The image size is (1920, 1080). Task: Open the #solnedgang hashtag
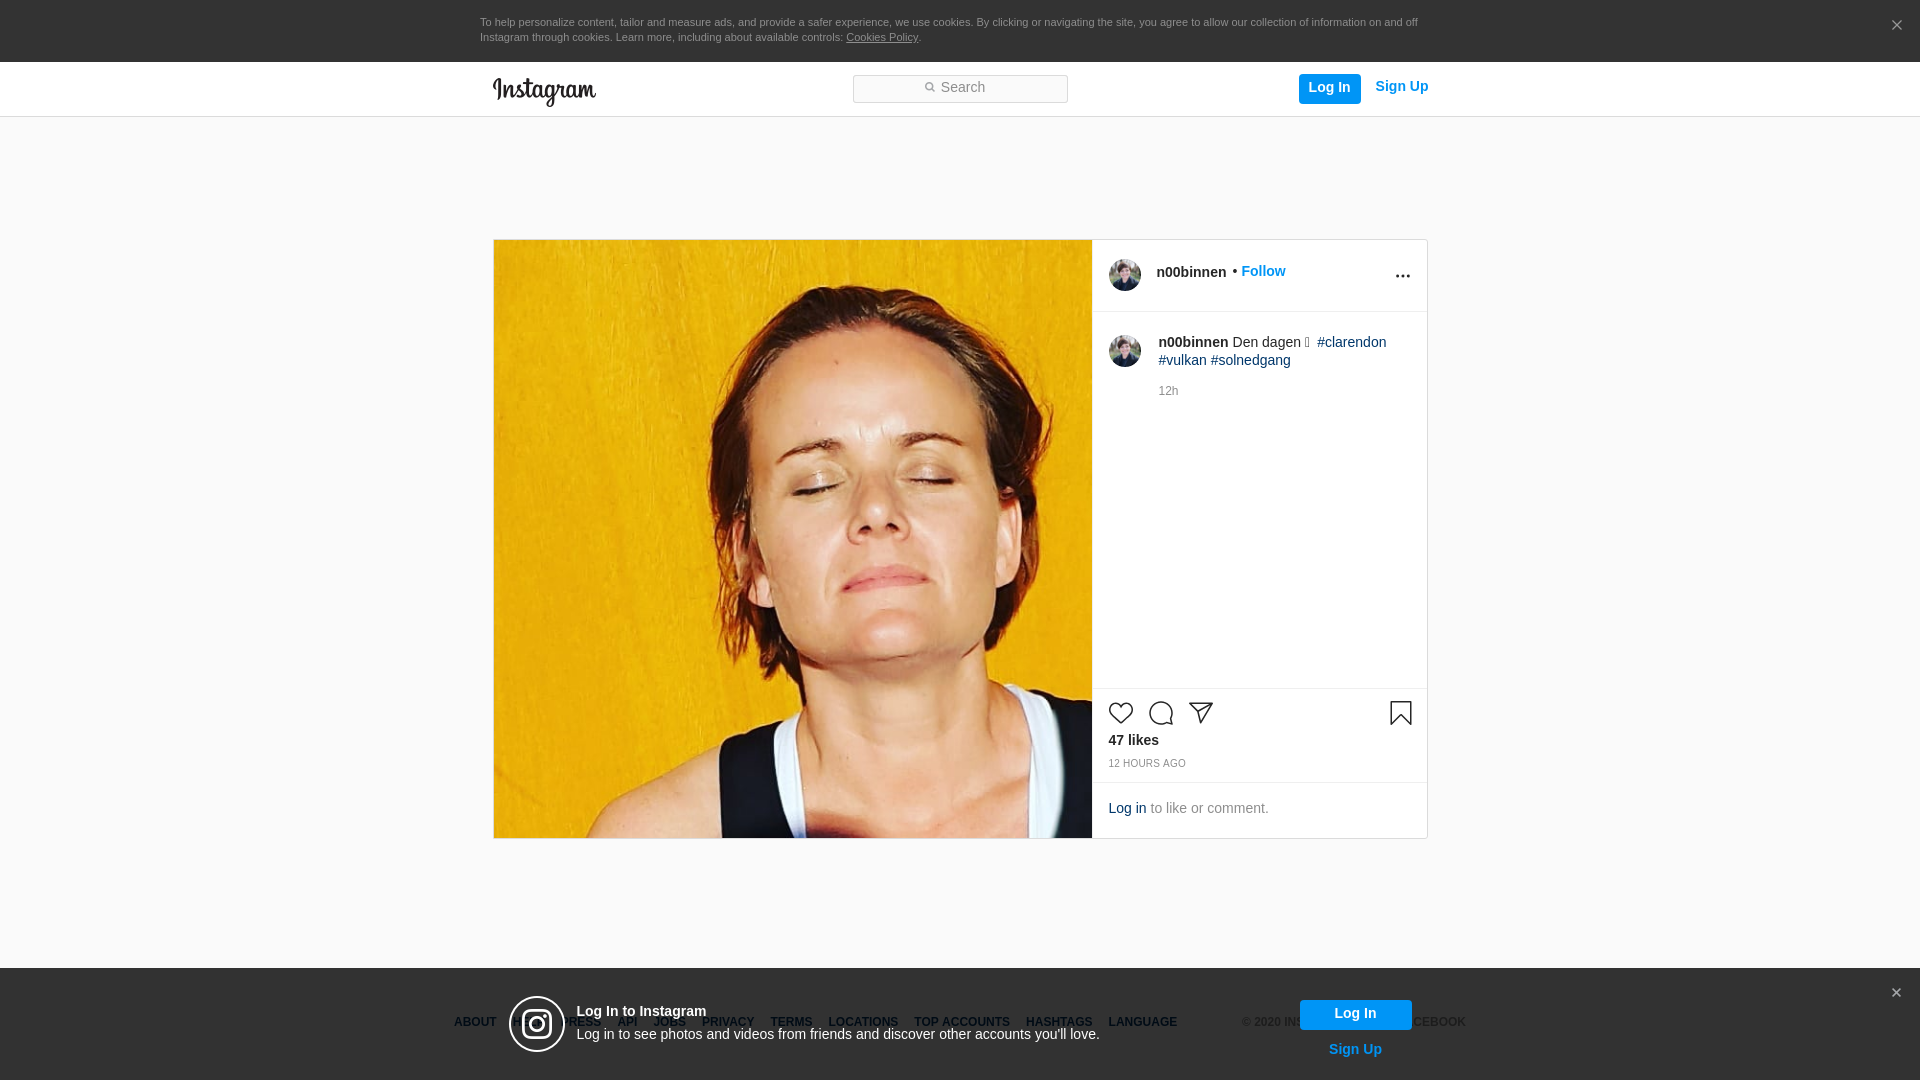tap(1250, 360)
